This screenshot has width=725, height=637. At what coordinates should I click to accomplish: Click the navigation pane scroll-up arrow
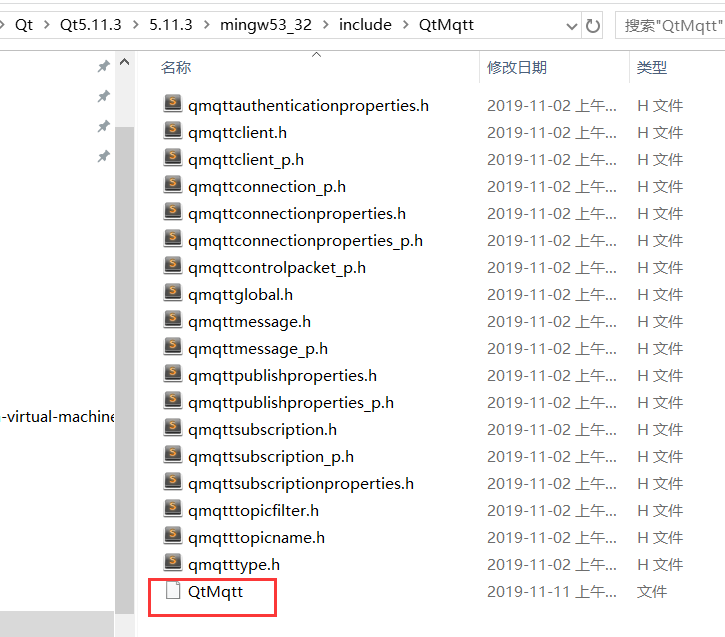tap(124, 62)
